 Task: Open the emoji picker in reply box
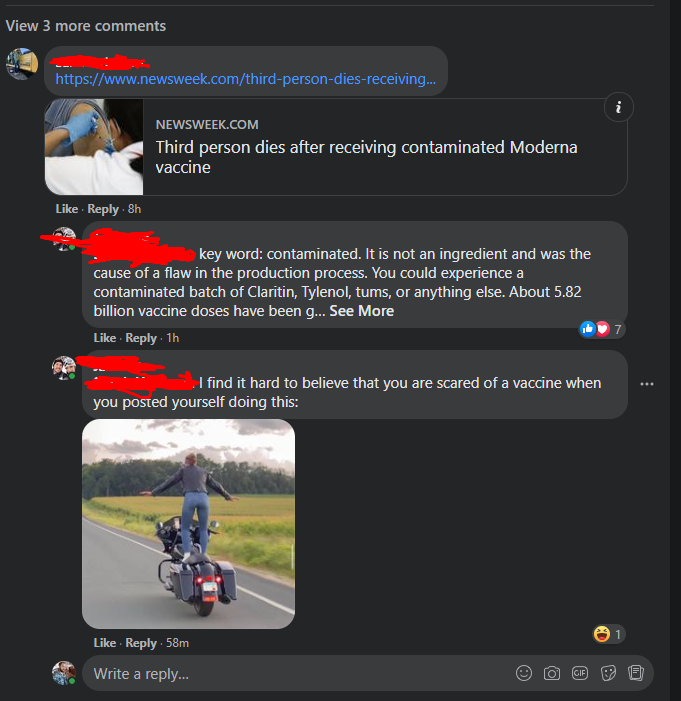524,673
